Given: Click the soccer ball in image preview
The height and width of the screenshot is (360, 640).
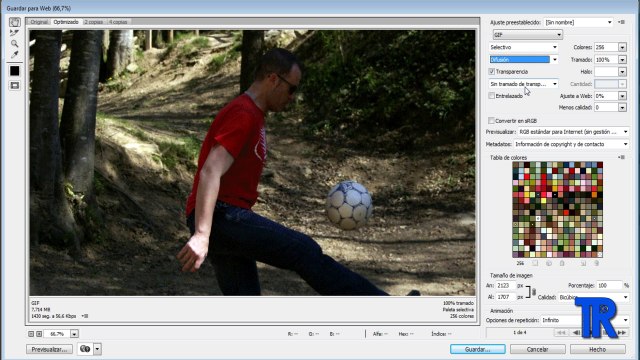Looking at the screenshot, I should (349, 205).
